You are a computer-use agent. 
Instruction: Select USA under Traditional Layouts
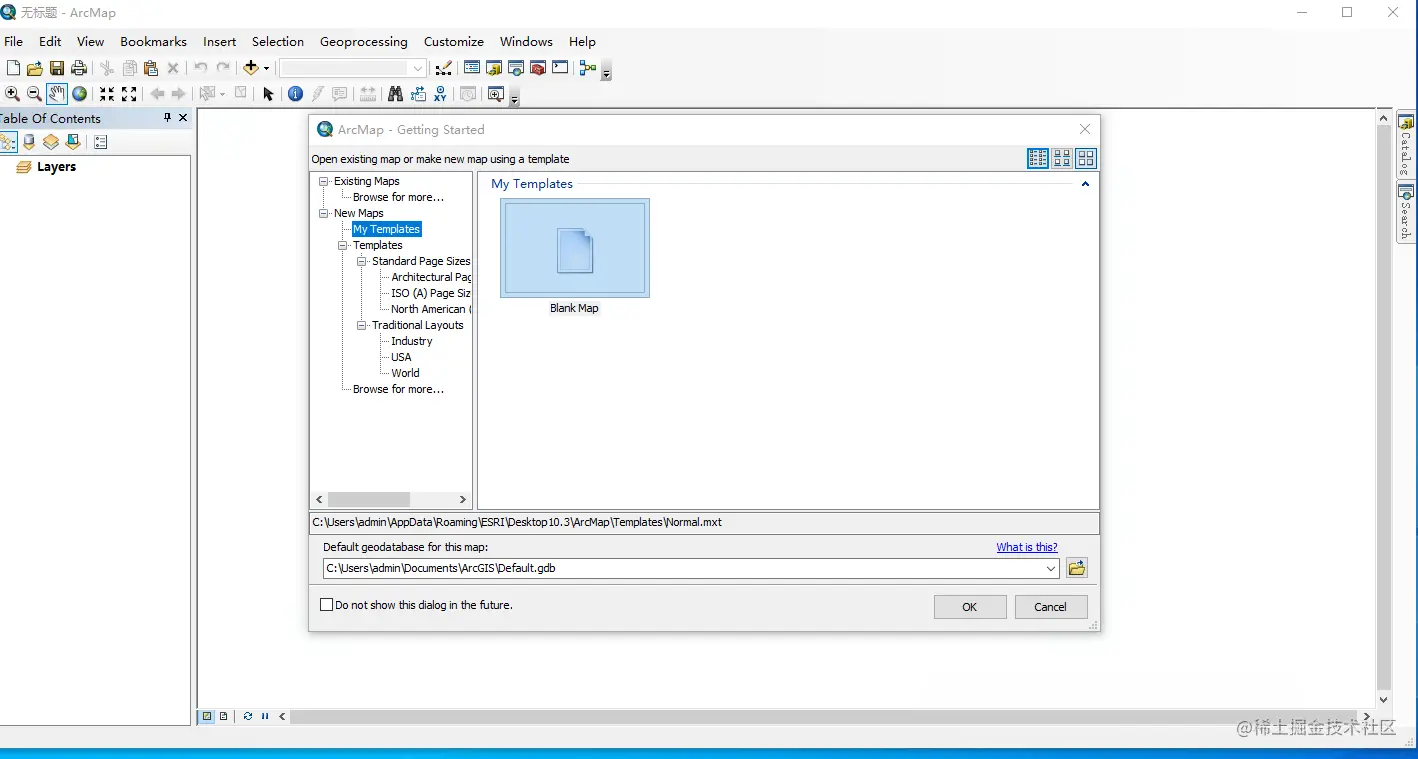pyautogui.click(x=401, y=357)
